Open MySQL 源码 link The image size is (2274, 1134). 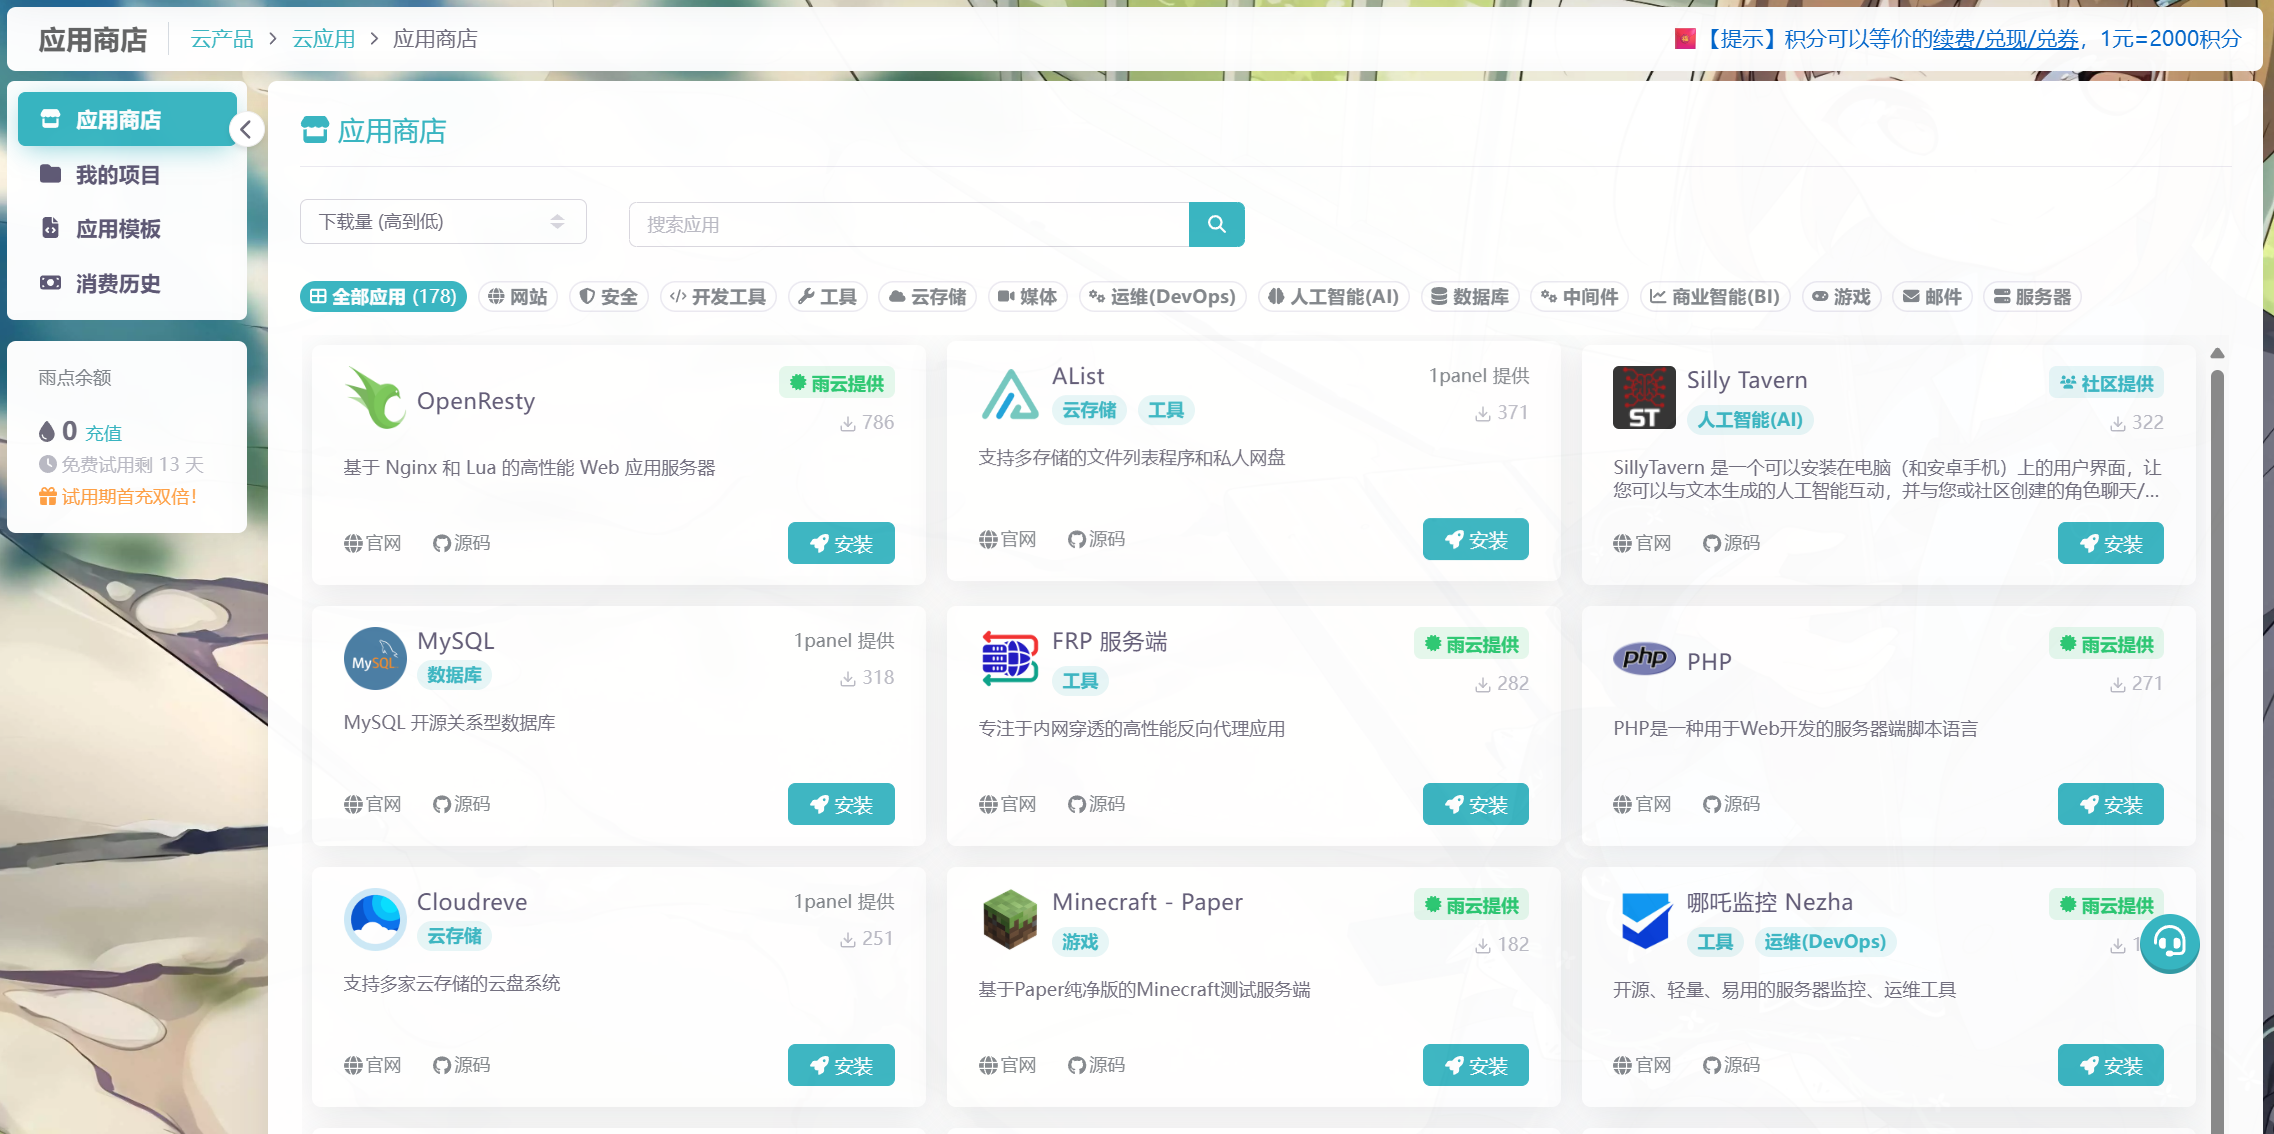(462, 804)
